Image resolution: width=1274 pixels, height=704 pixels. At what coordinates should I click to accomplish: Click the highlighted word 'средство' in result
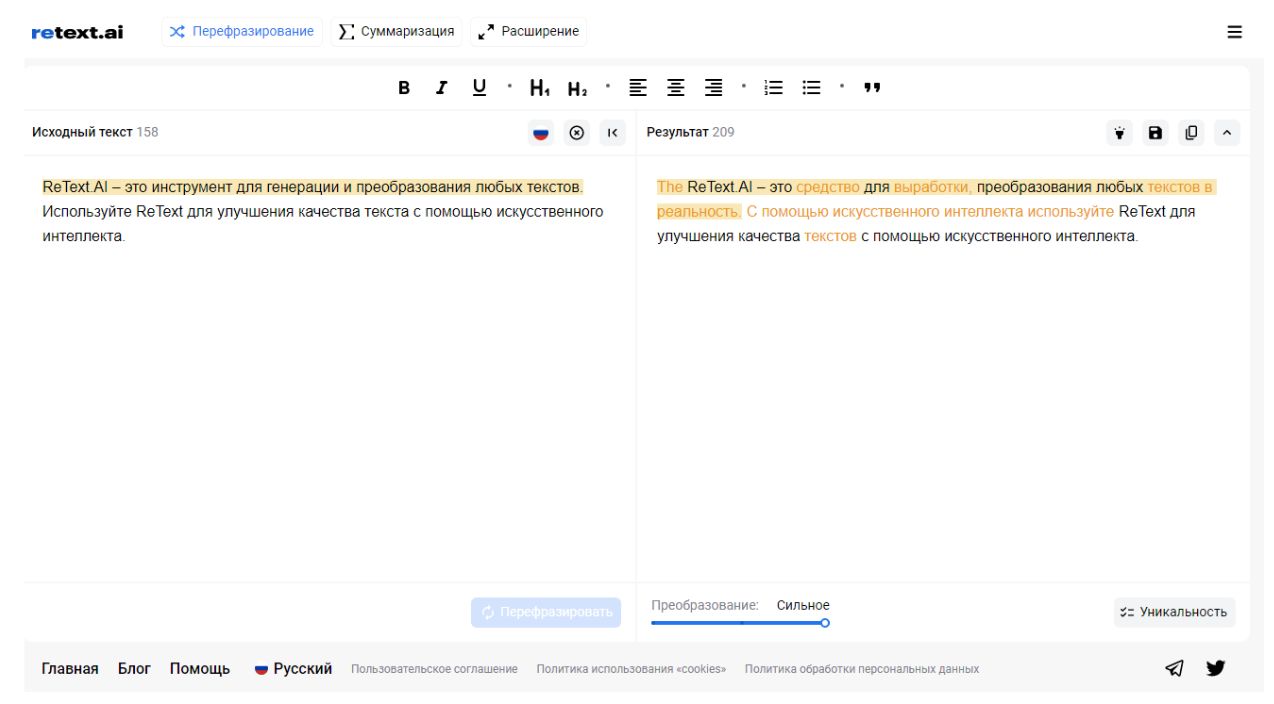(x=828, y=187)
